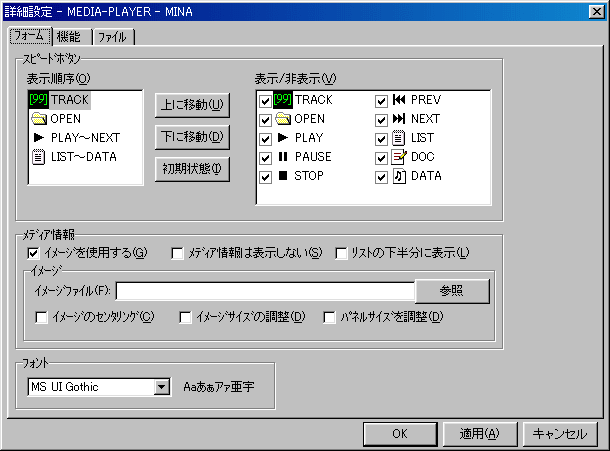Close the 詳細設定 dialog window
This screenshot has height=451, width=610.
[597, 12]
